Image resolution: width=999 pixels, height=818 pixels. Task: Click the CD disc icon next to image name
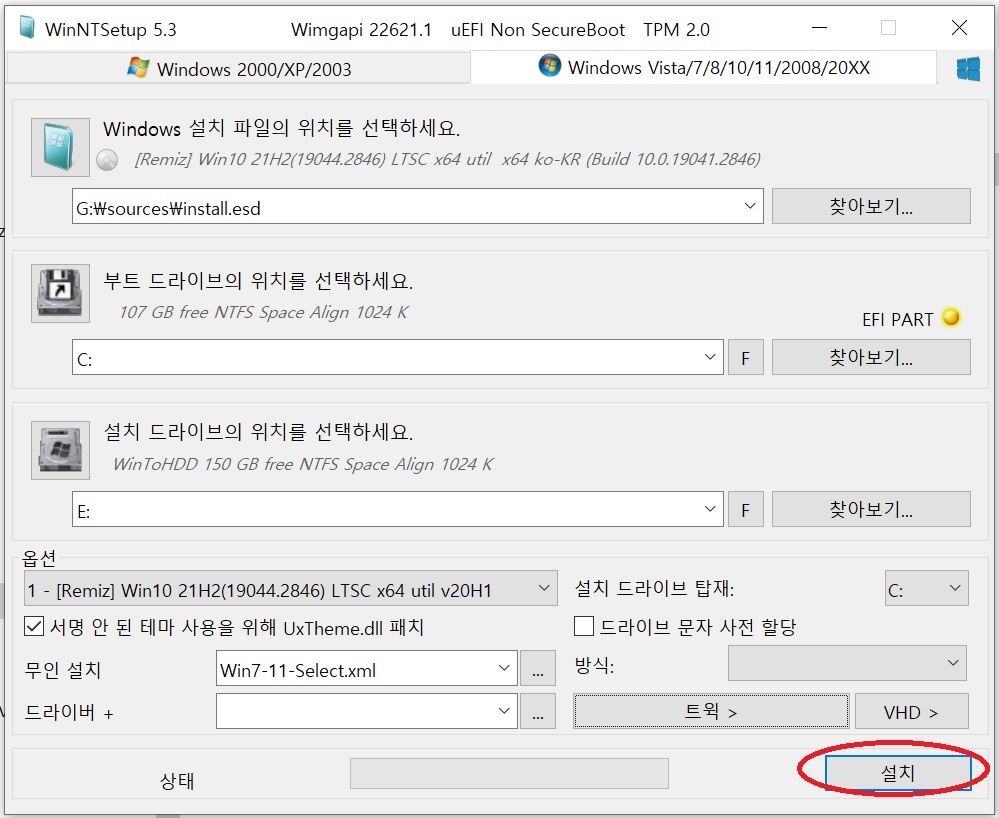107,160
